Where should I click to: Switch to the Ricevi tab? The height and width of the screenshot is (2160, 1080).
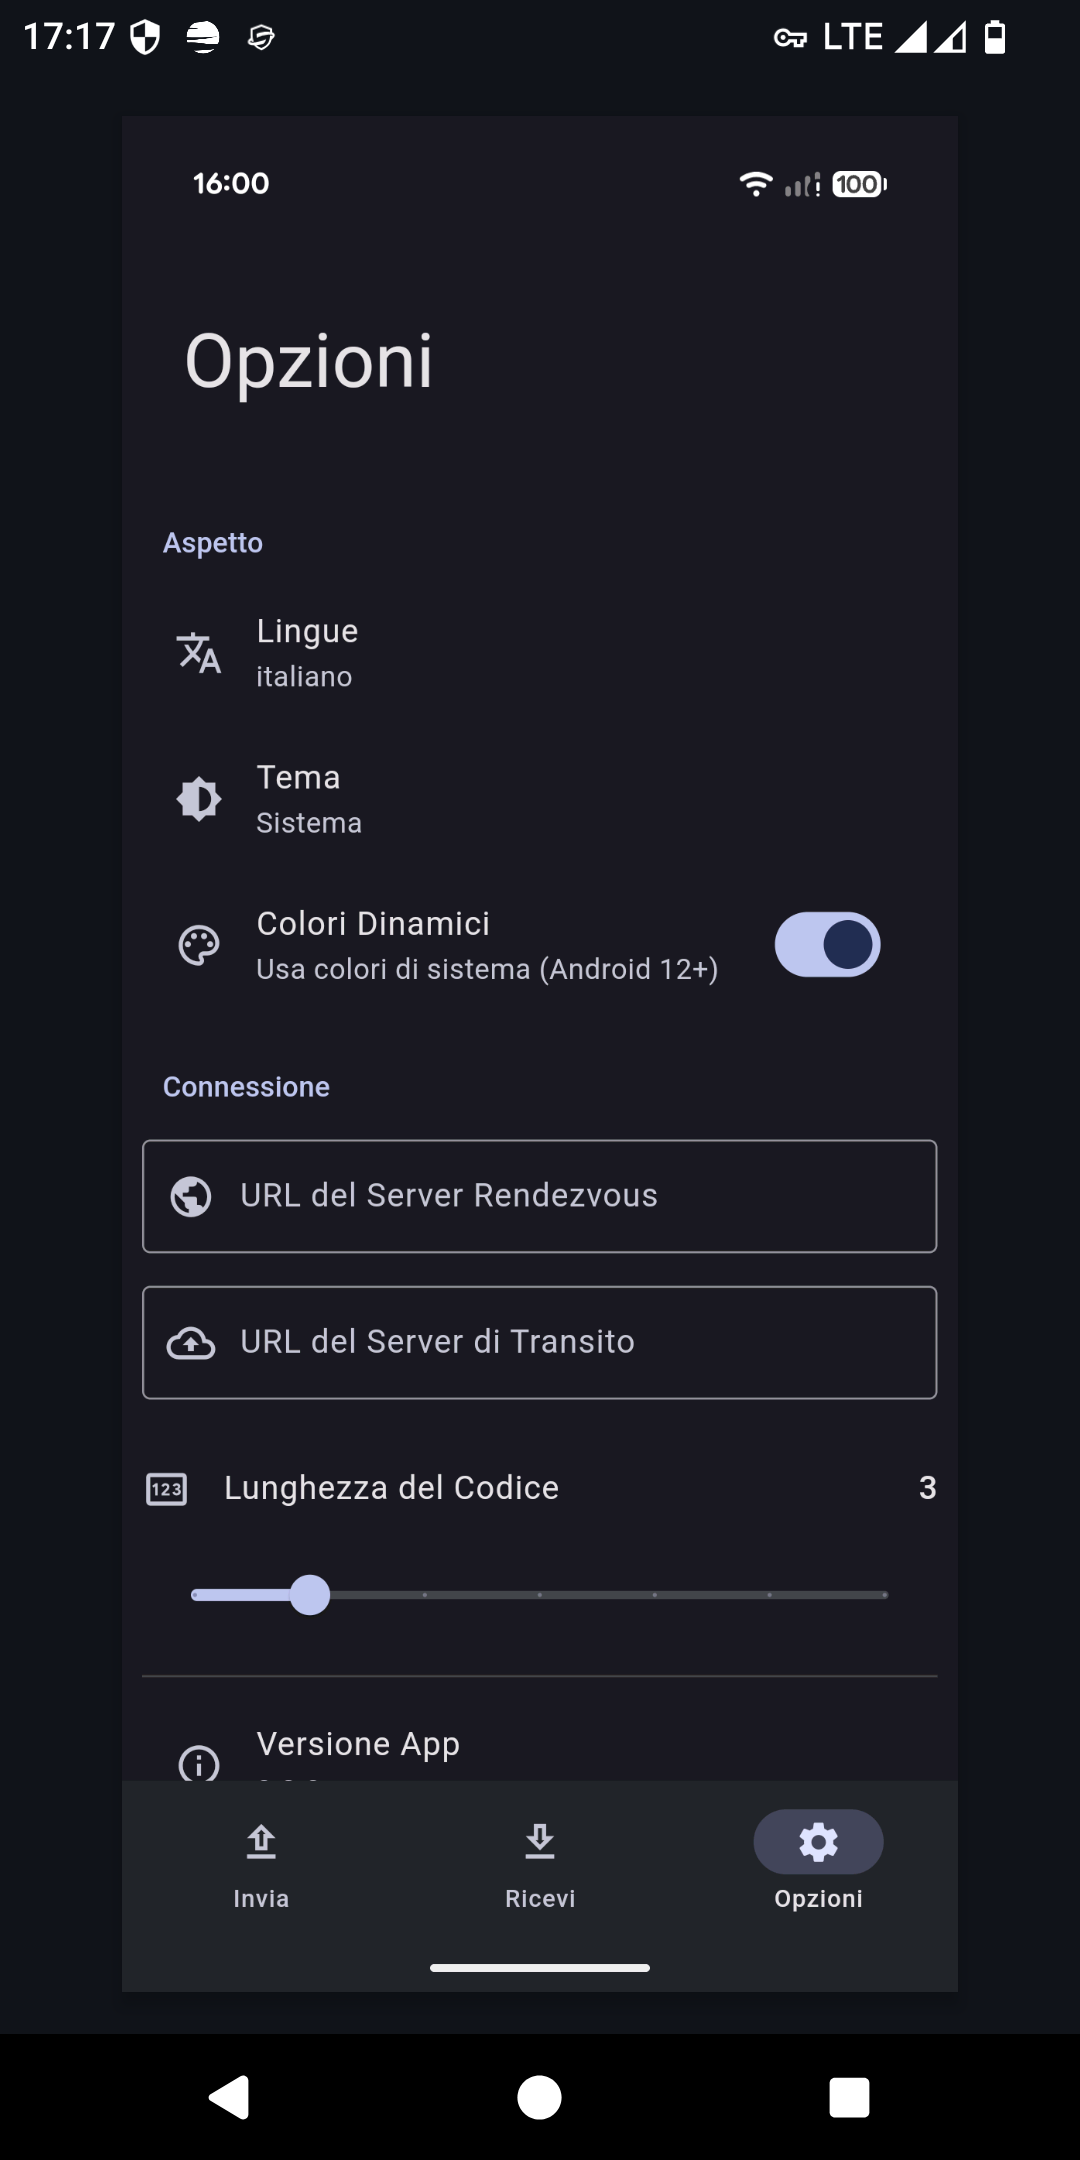540,1862
